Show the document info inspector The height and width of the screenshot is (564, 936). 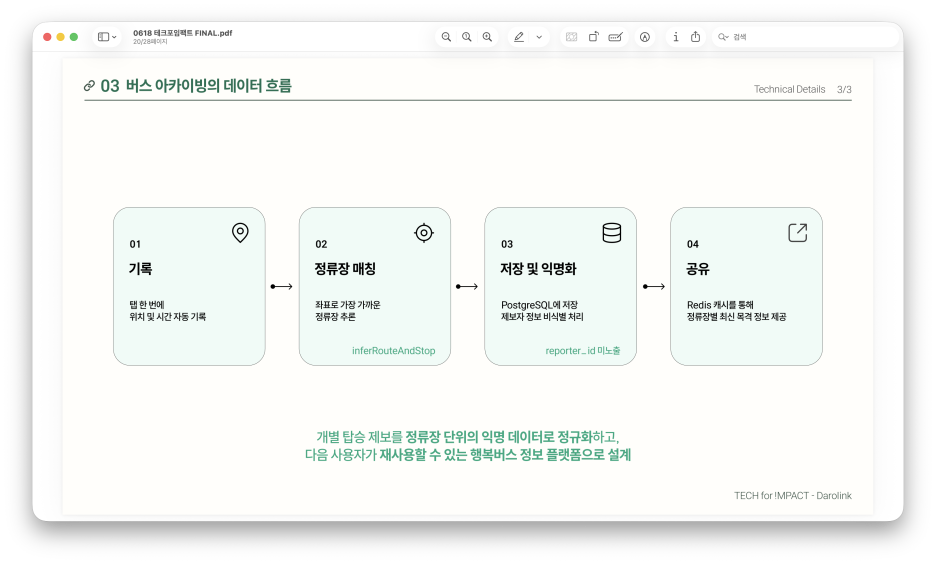point(676,37)
